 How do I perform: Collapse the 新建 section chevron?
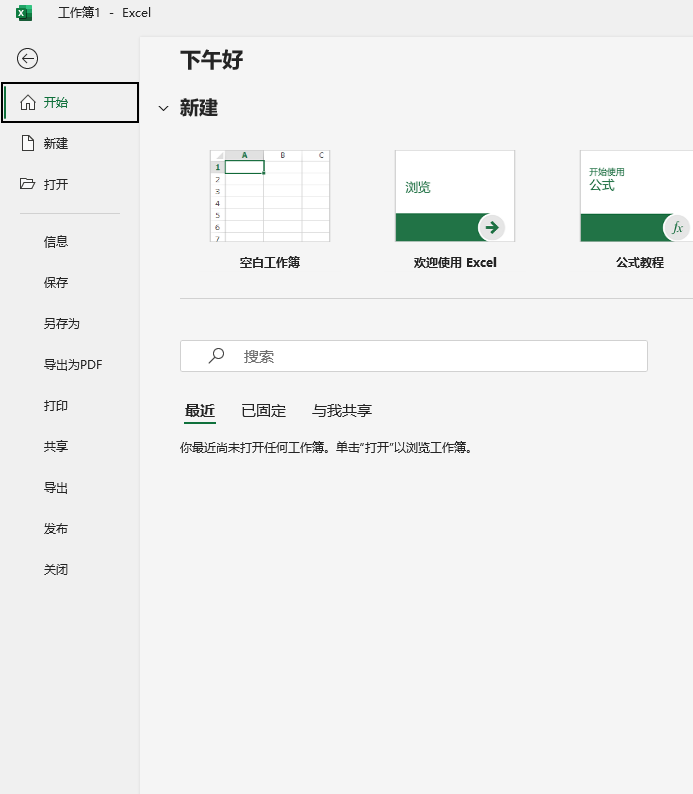coord(163,108)
